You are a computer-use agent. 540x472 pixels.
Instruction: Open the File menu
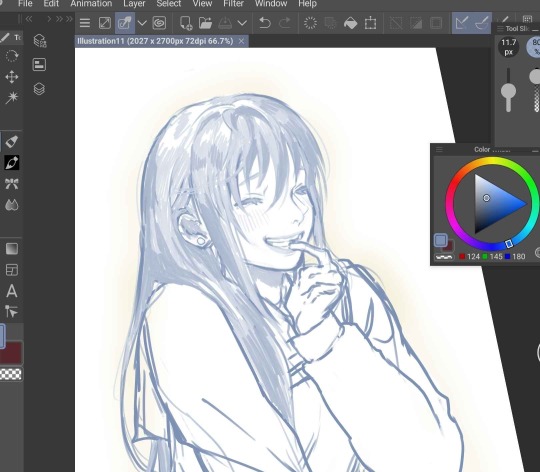point(25,4)
